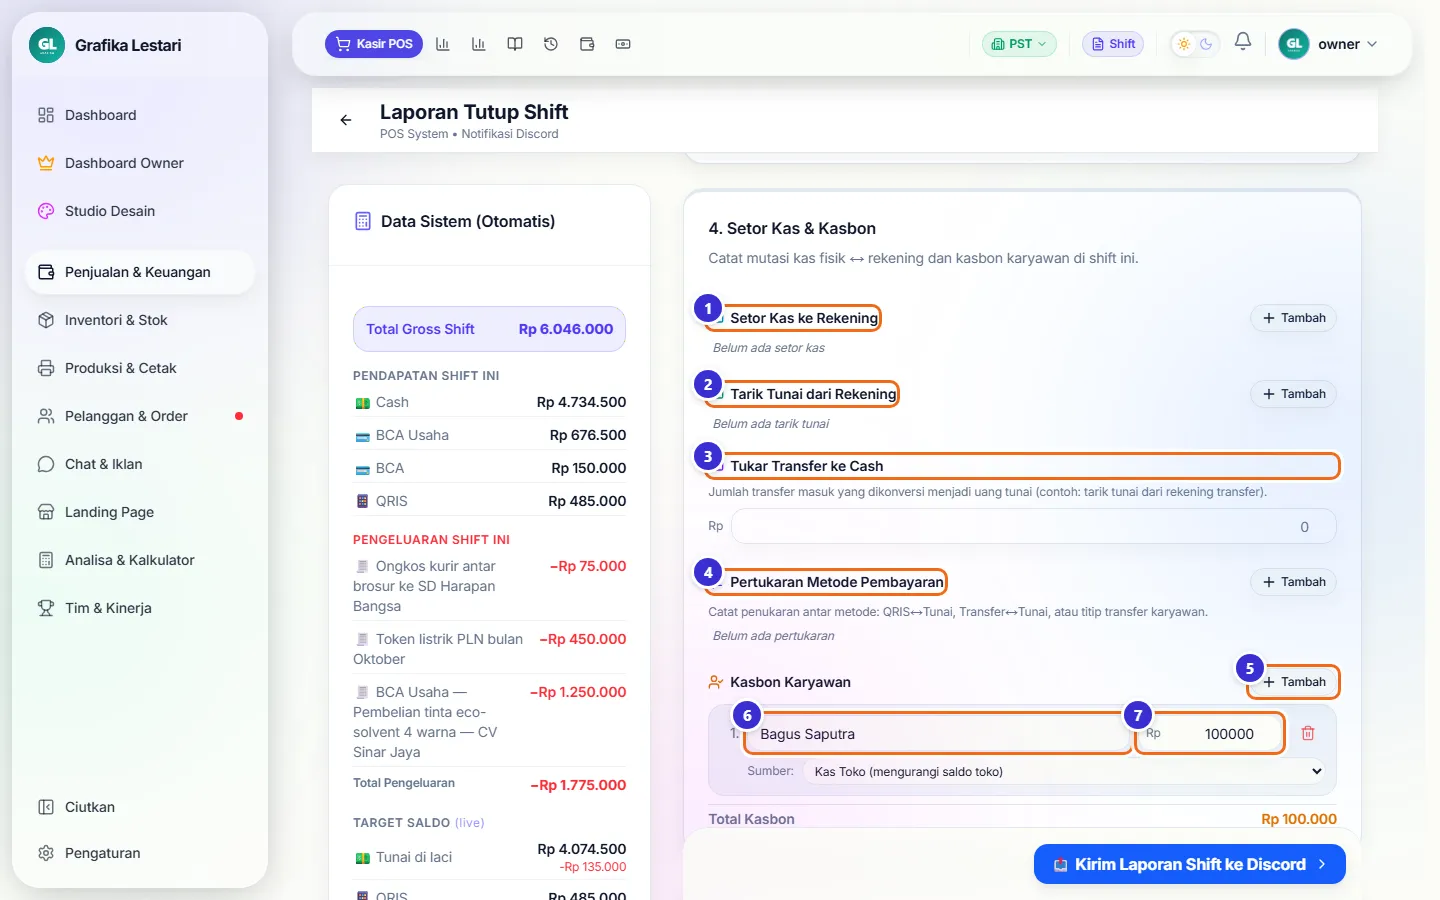
Task: Click Tambah for Tarik Tunai dari Rekening
Action: pyautogui.click(x=1293, y=394)
